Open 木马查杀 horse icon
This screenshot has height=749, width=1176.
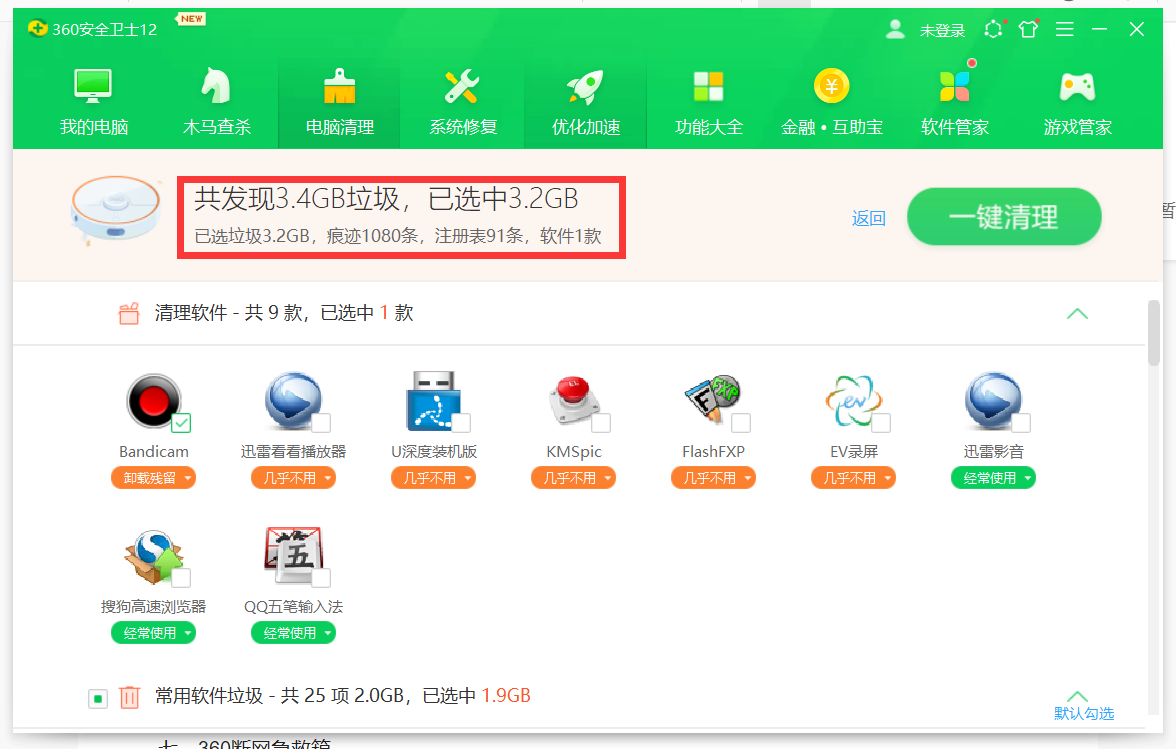pos(216,86)
